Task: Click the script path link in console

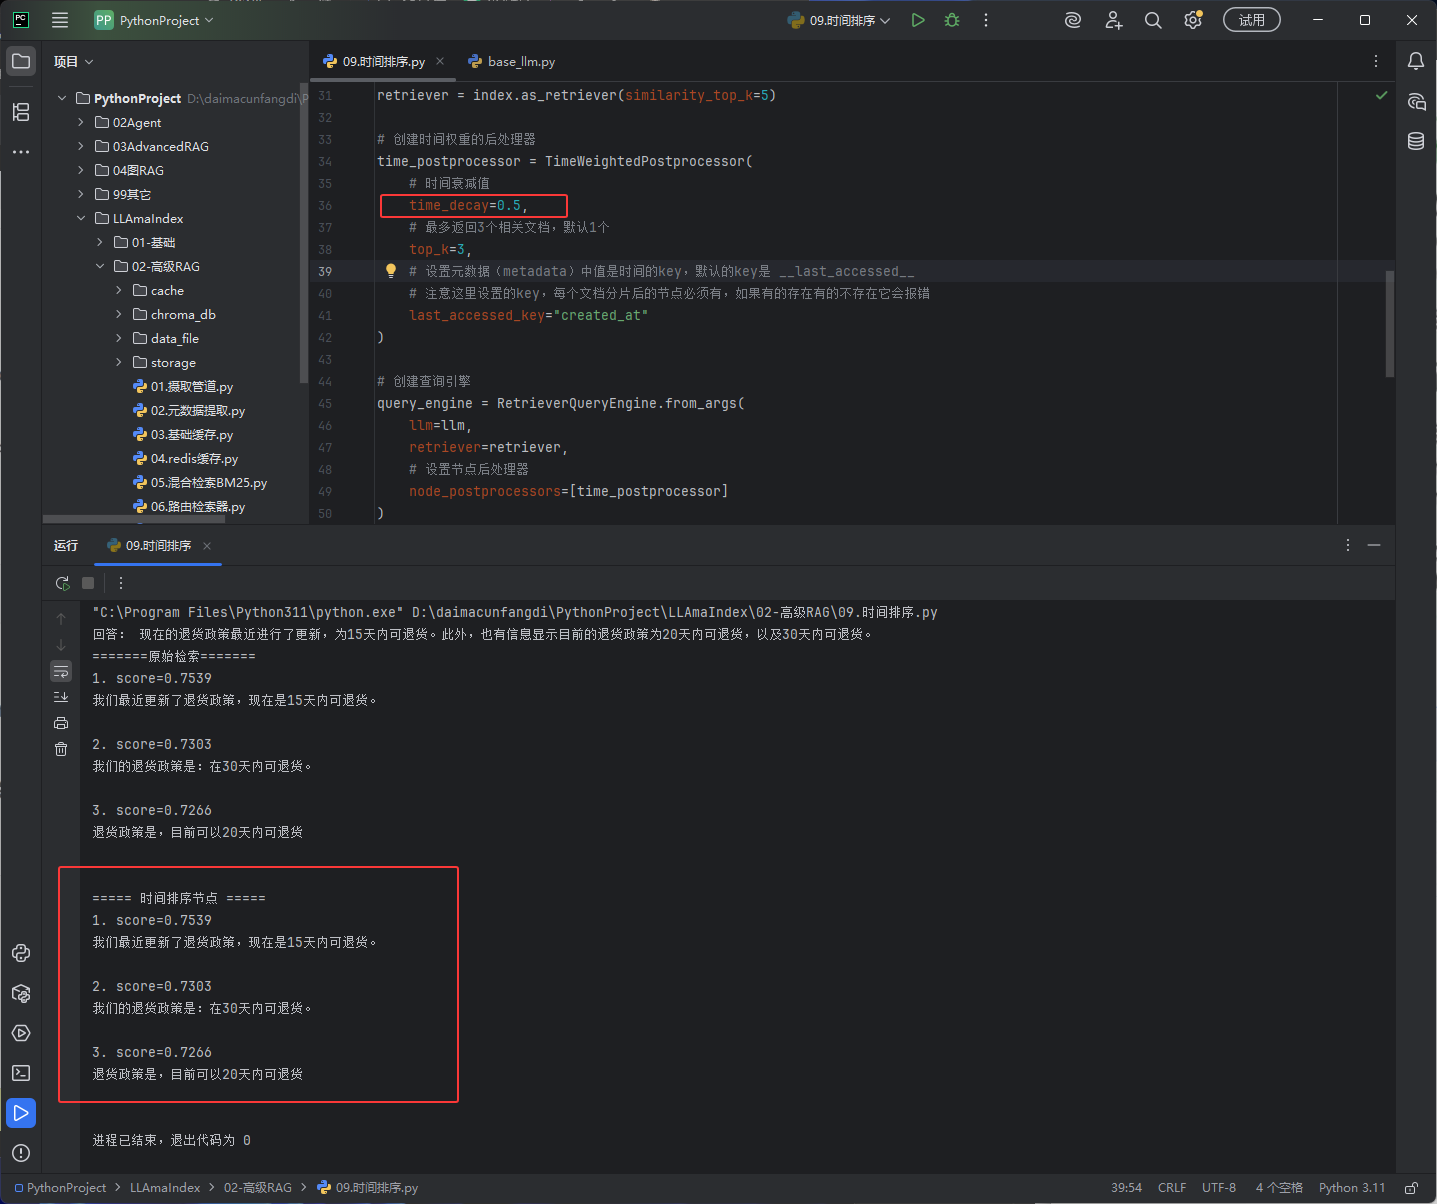Action: (x=675, y=612)
